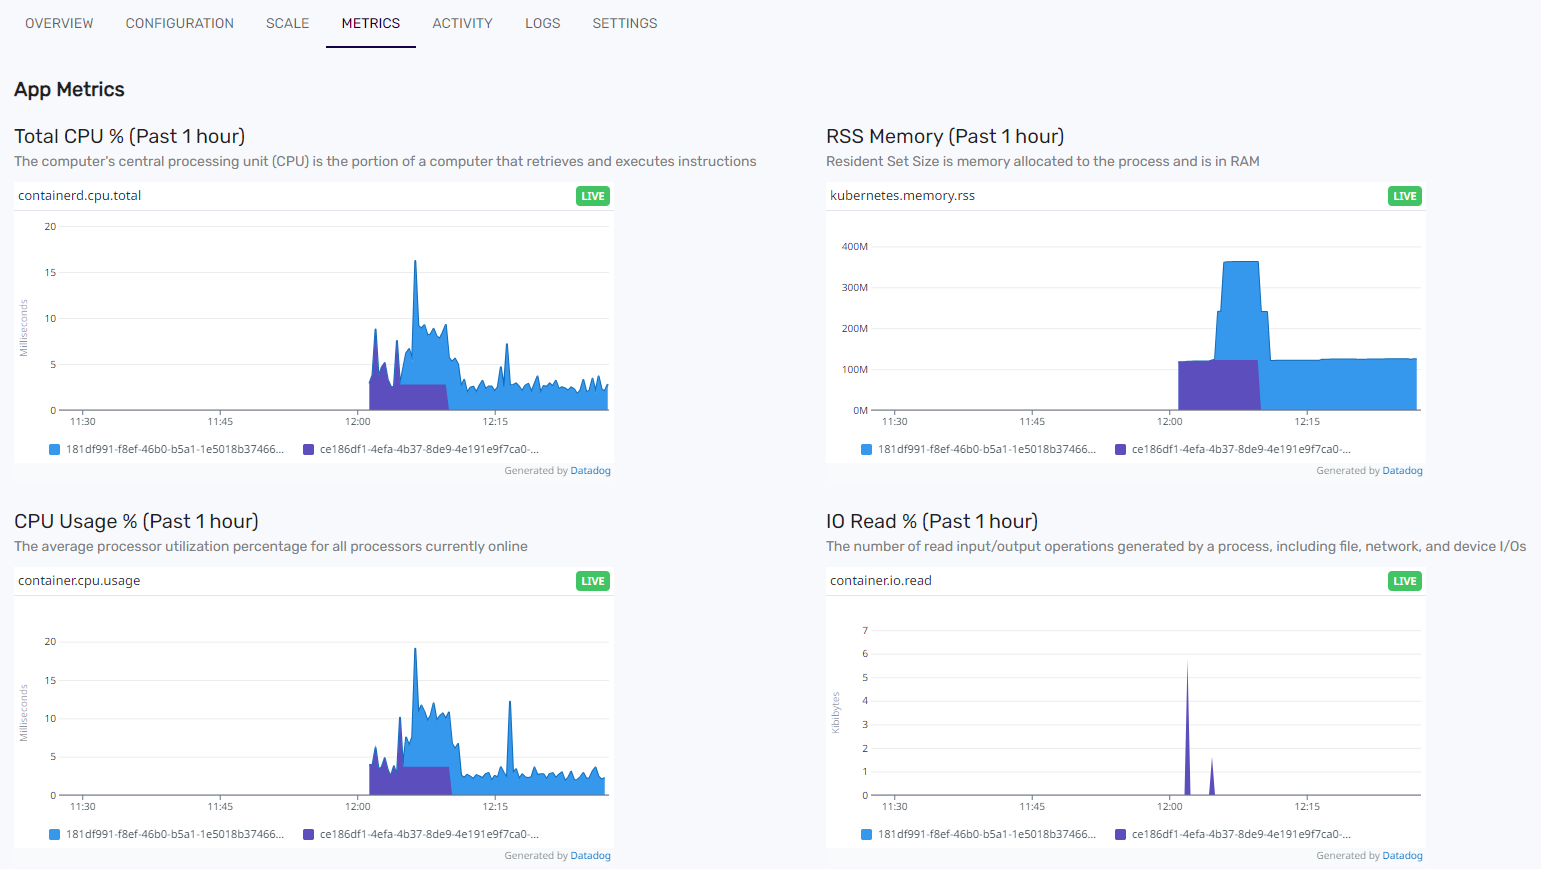Toggle the LIVE badge on the containerd.cpu.total chart
The width and height of the screenshot is (1541, 869).
(592, 196)
